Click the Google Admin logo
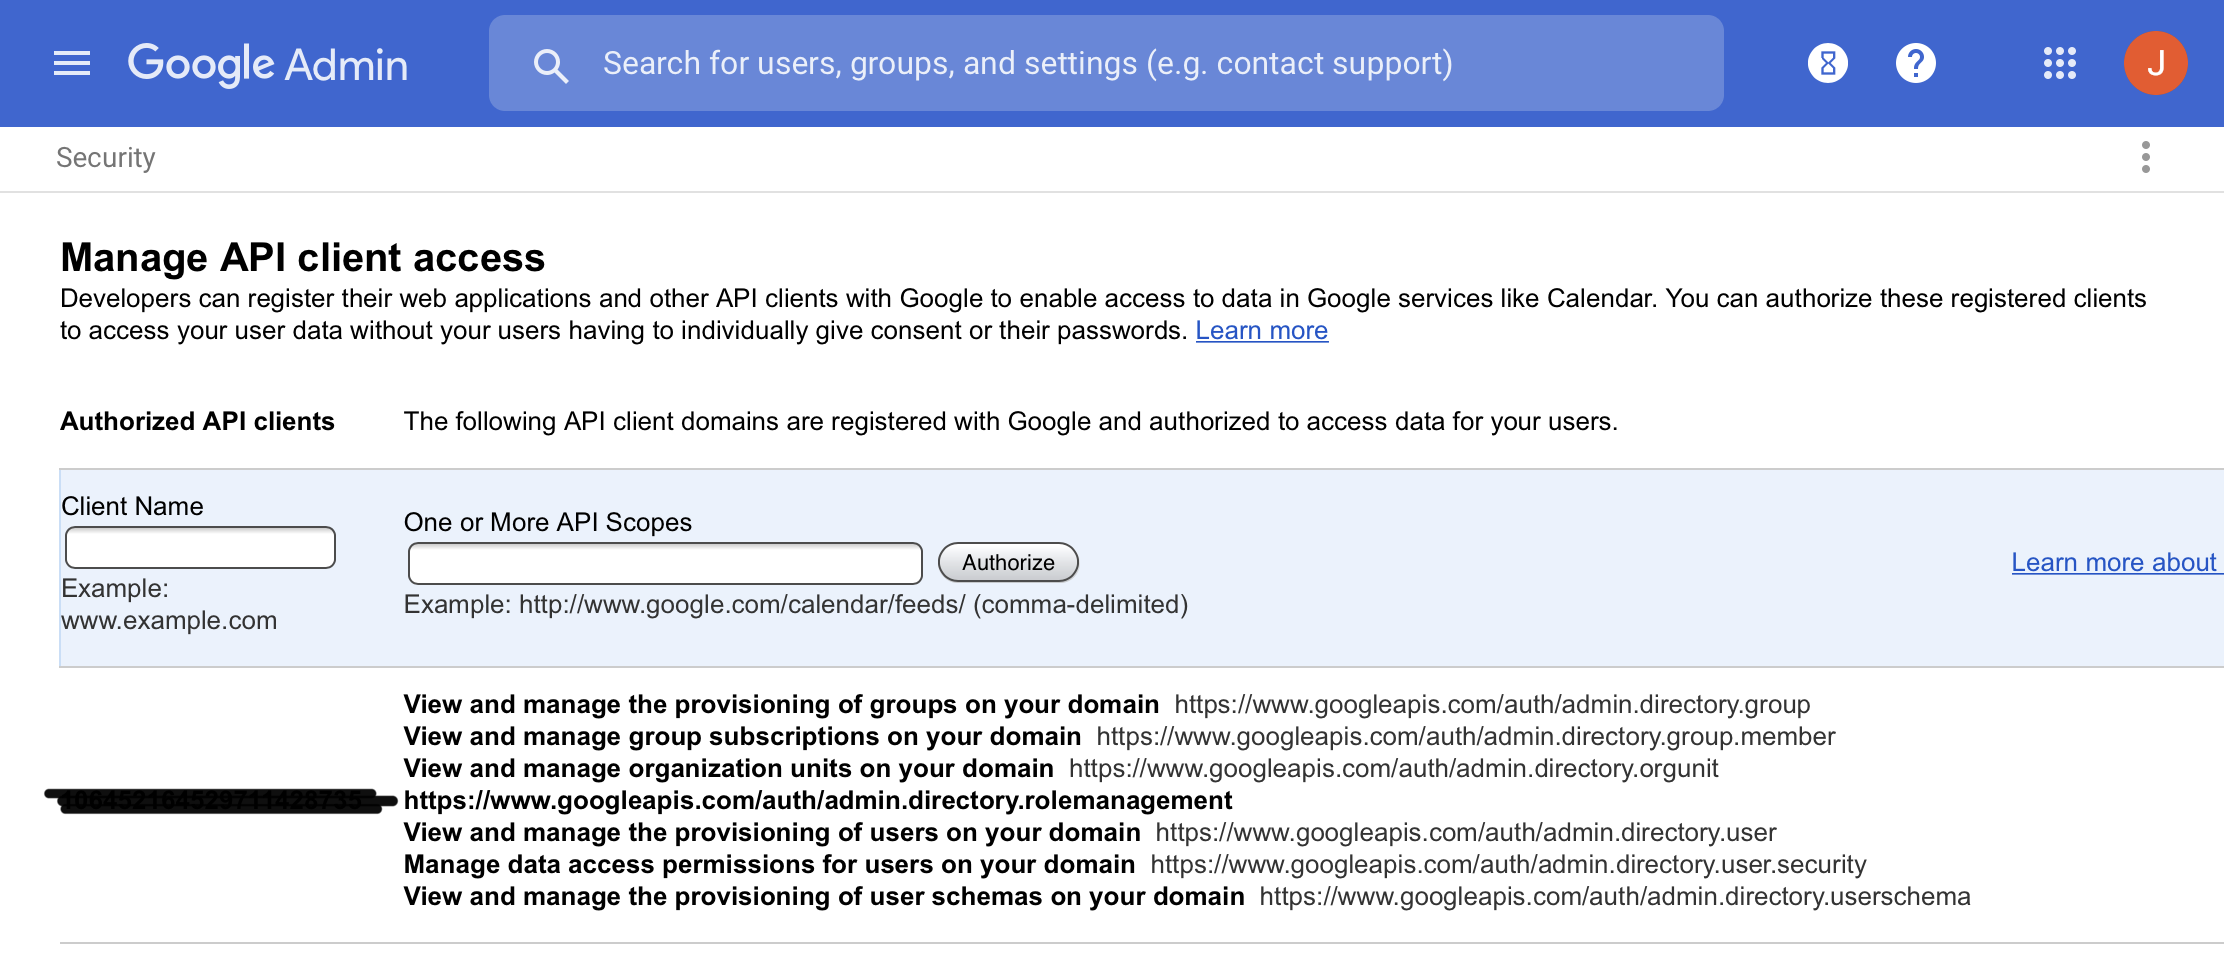Image resolution: width=2224 pixels, height=965 pixels. coord(268,64)
